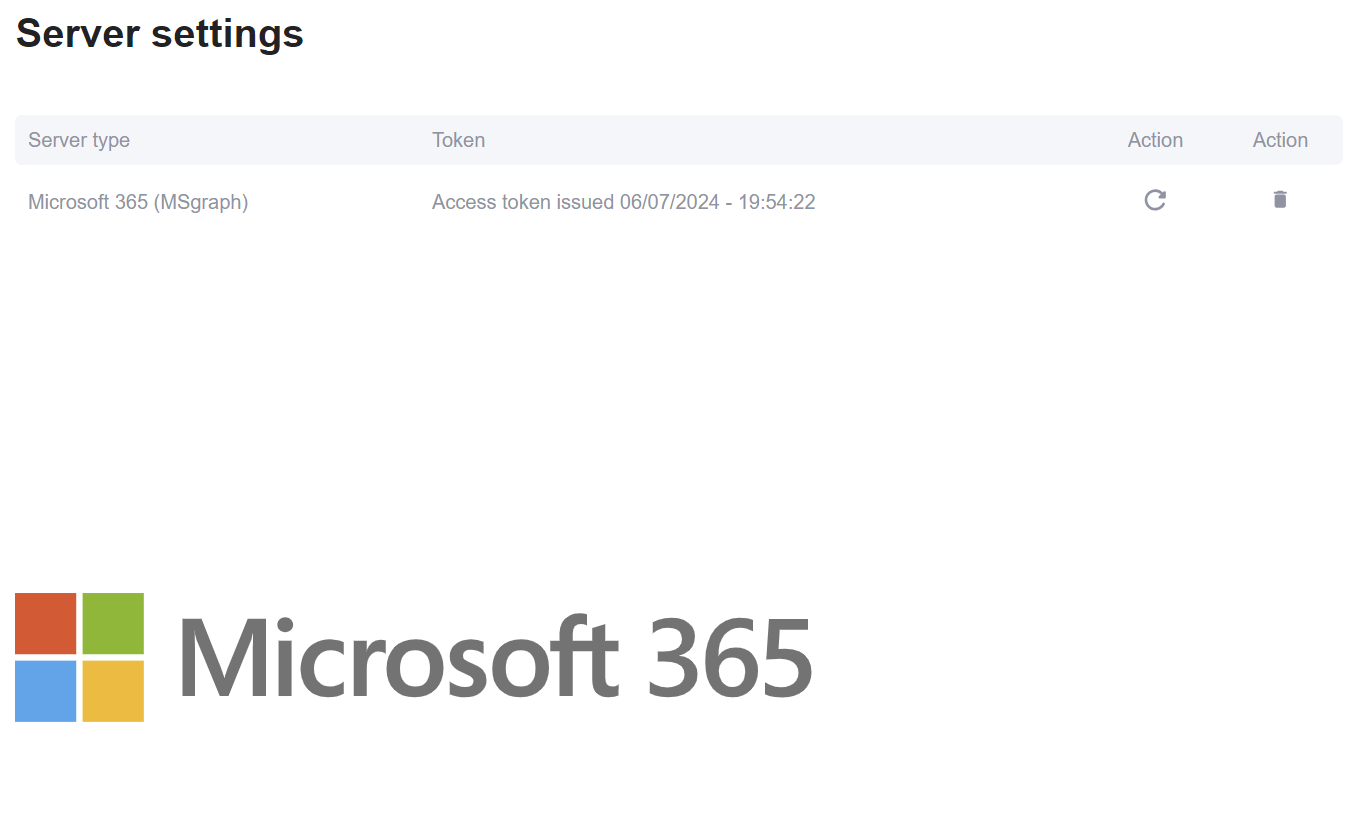Click the red square of Microsoft logo
Viewport: 1360px width, 813px height.
pyautogui.click(x=46, y=623)
